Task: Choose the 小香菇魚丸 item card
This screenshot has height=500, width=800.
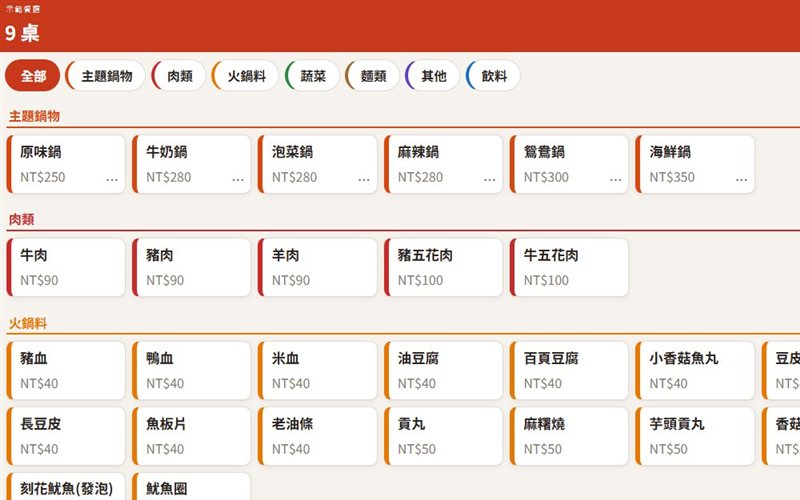Action: (x=695, y=370)
